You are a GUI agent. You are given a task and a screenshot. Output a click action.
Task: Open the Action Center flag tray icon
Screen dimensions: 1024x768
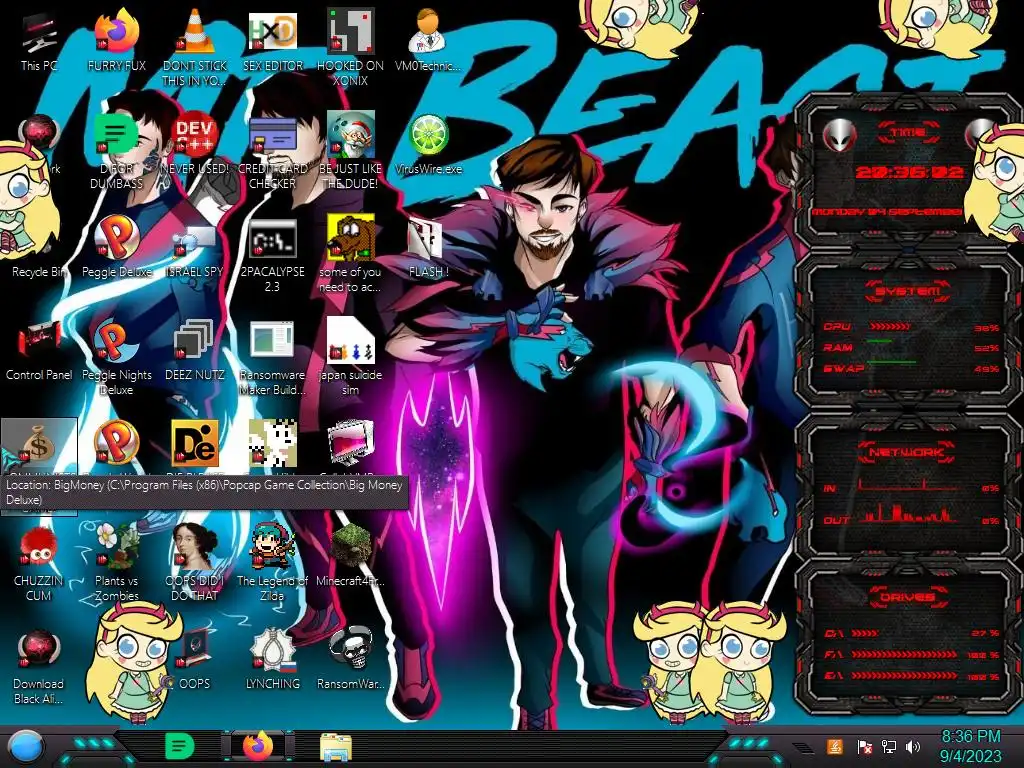pyautogui.click(x=864, y=746)
